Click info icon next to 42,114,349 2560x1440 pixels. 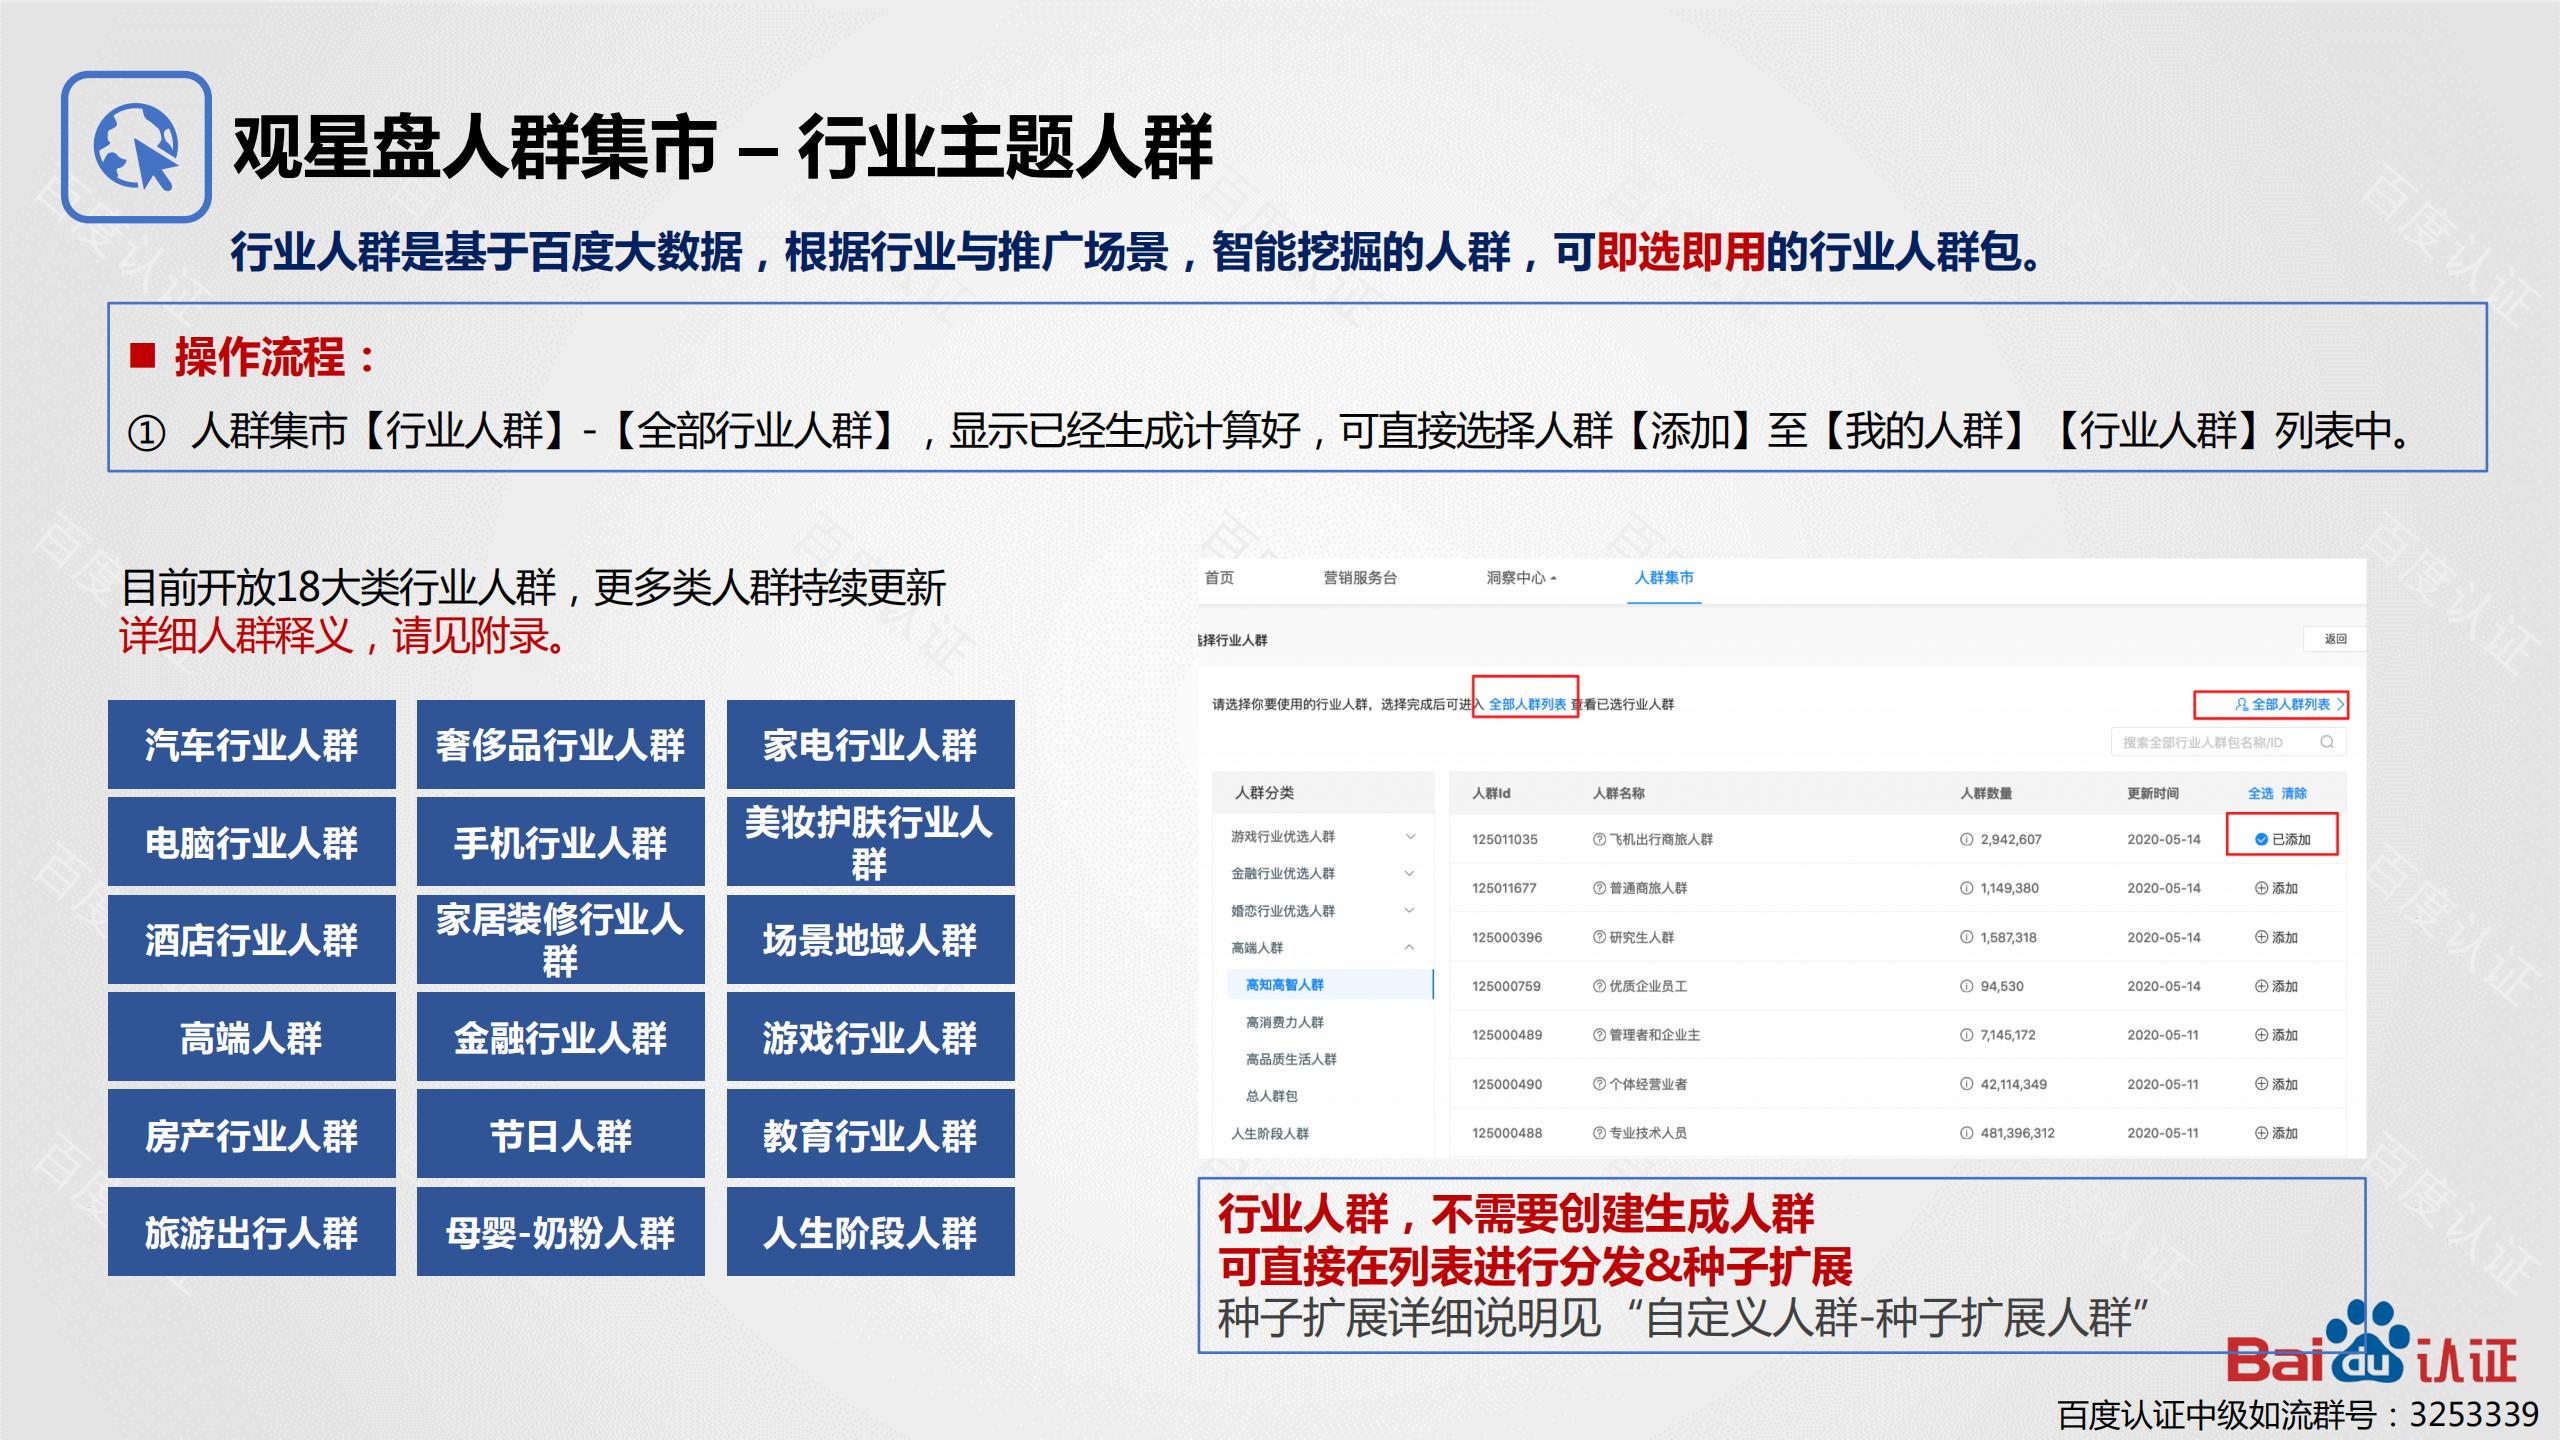coord(1967,1084)
